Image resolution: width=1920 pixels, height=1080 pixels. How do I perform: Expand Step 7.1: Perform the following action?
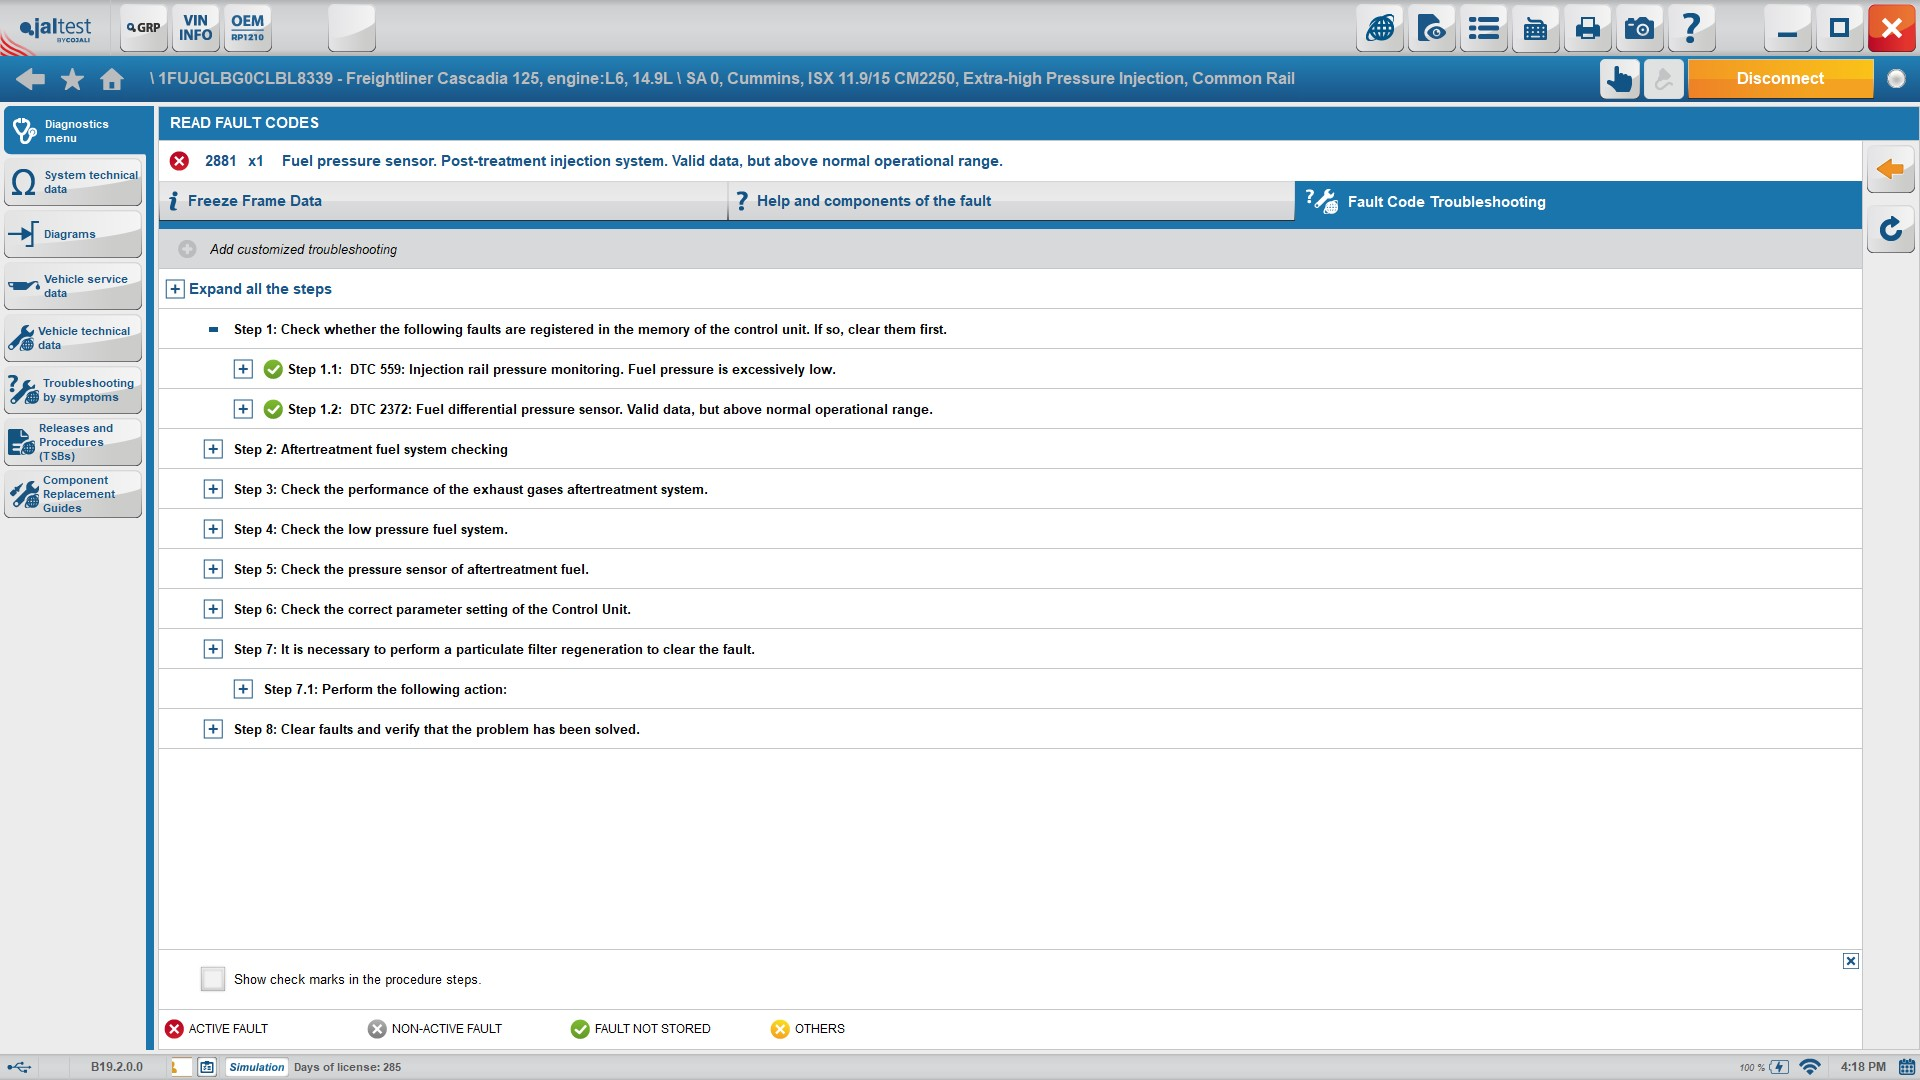[242, 689]
